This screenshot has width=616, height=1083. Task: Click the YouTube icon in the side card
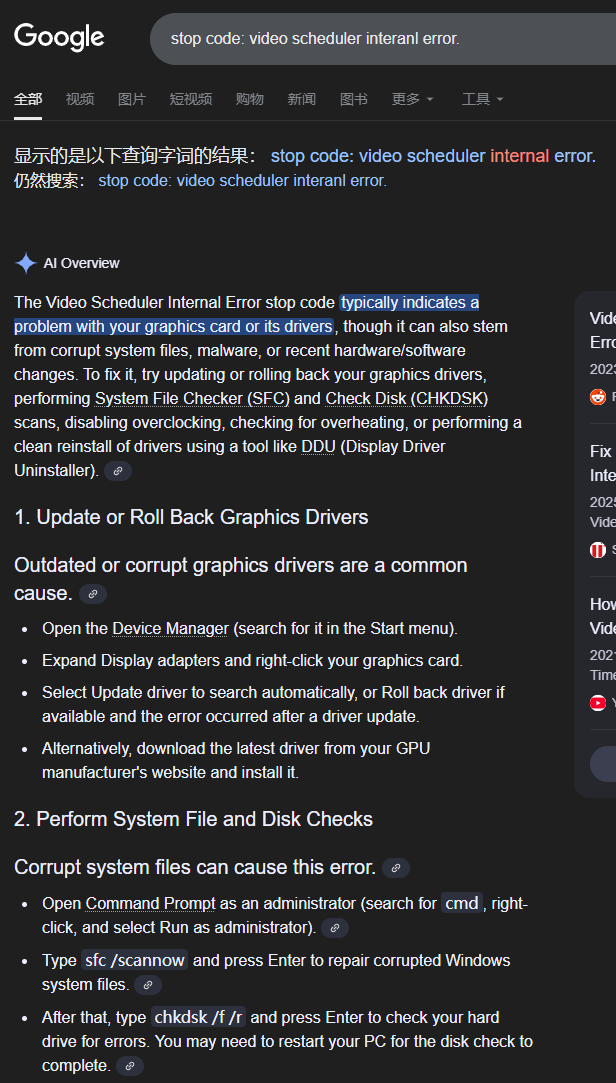pos(598,703)
